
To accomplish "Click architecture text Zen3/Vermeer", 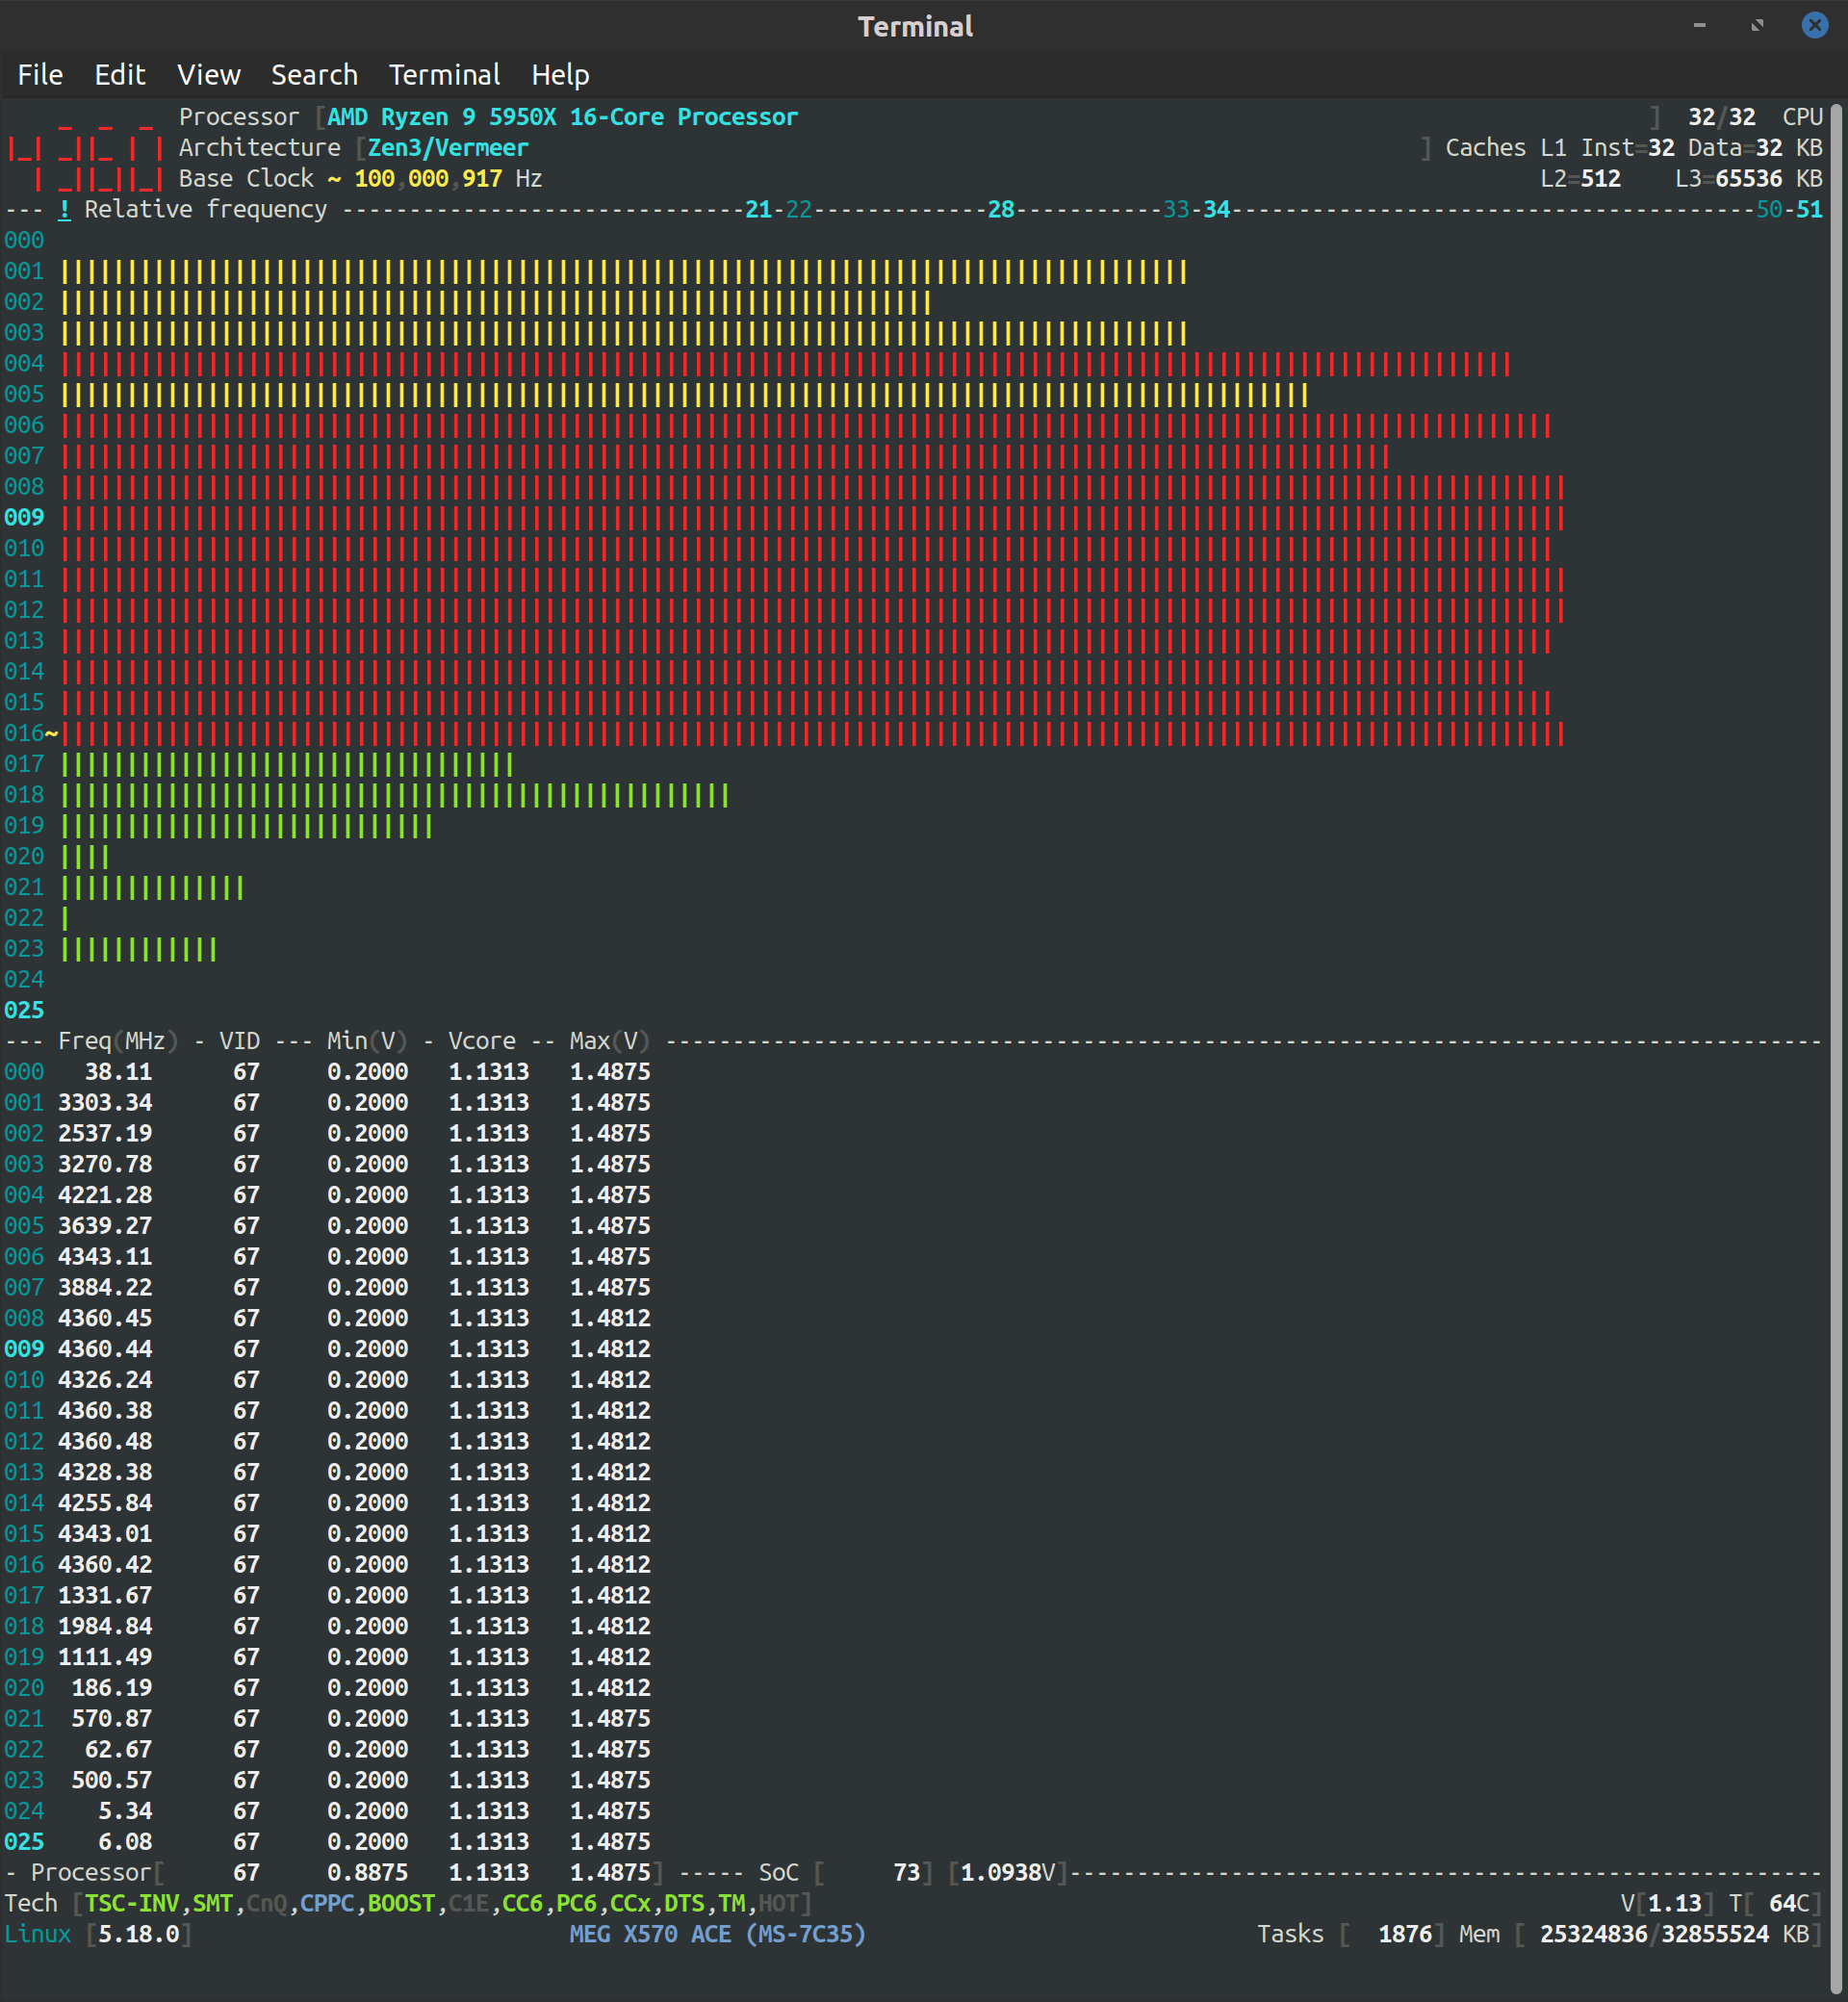I will tap(448, 148).
